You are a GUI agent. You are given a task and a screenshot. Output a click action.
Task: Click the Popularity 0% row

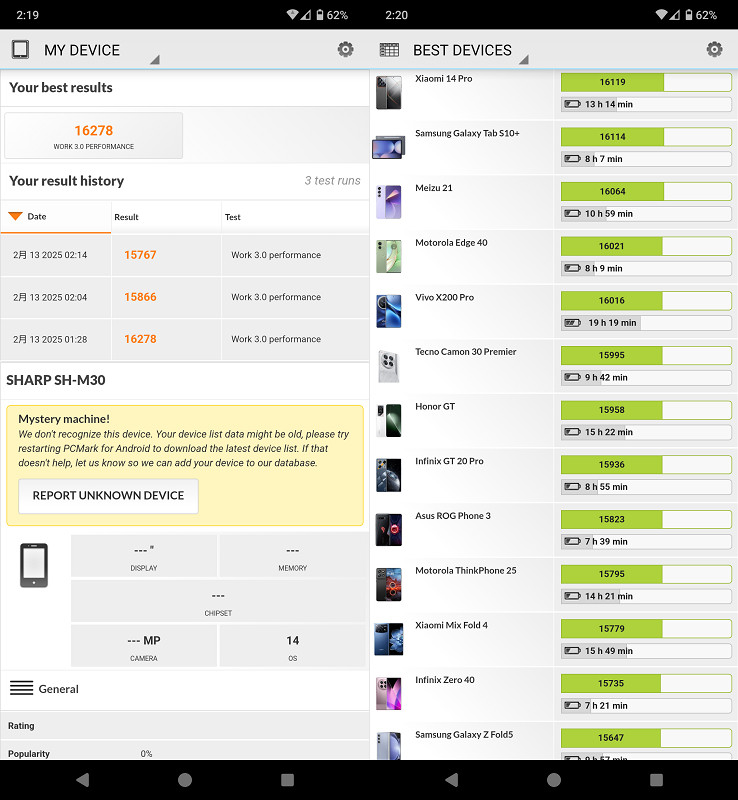[x=185, y=751]
